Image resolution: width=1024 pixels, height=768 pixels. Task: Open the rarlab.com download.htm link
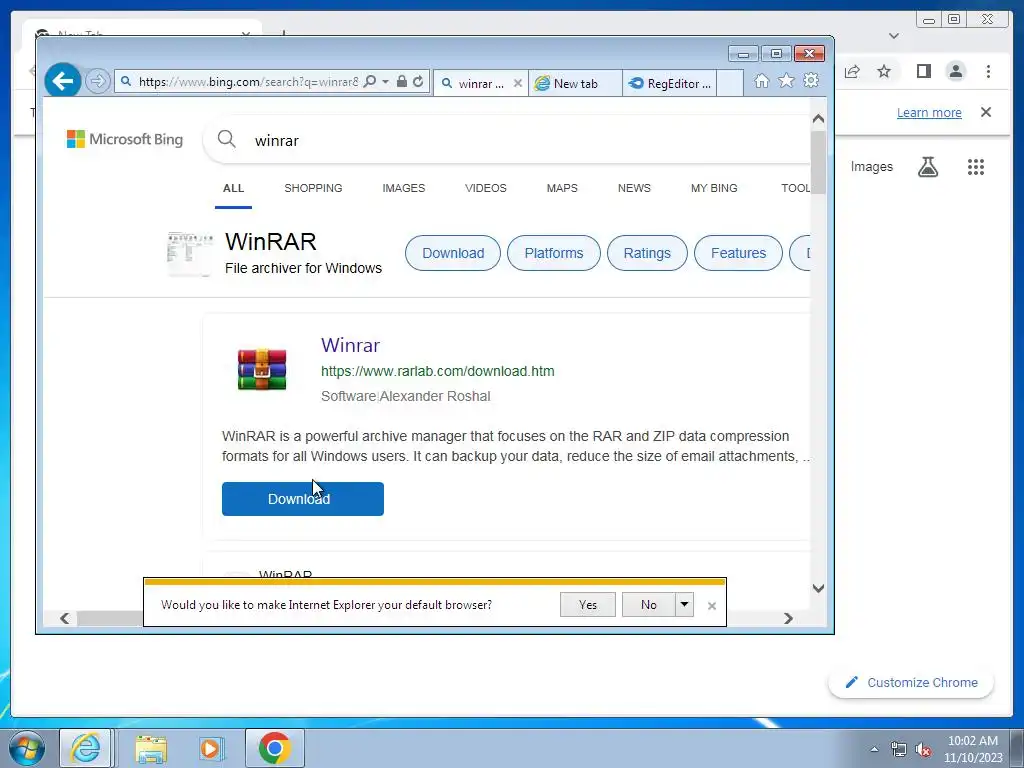438,371
